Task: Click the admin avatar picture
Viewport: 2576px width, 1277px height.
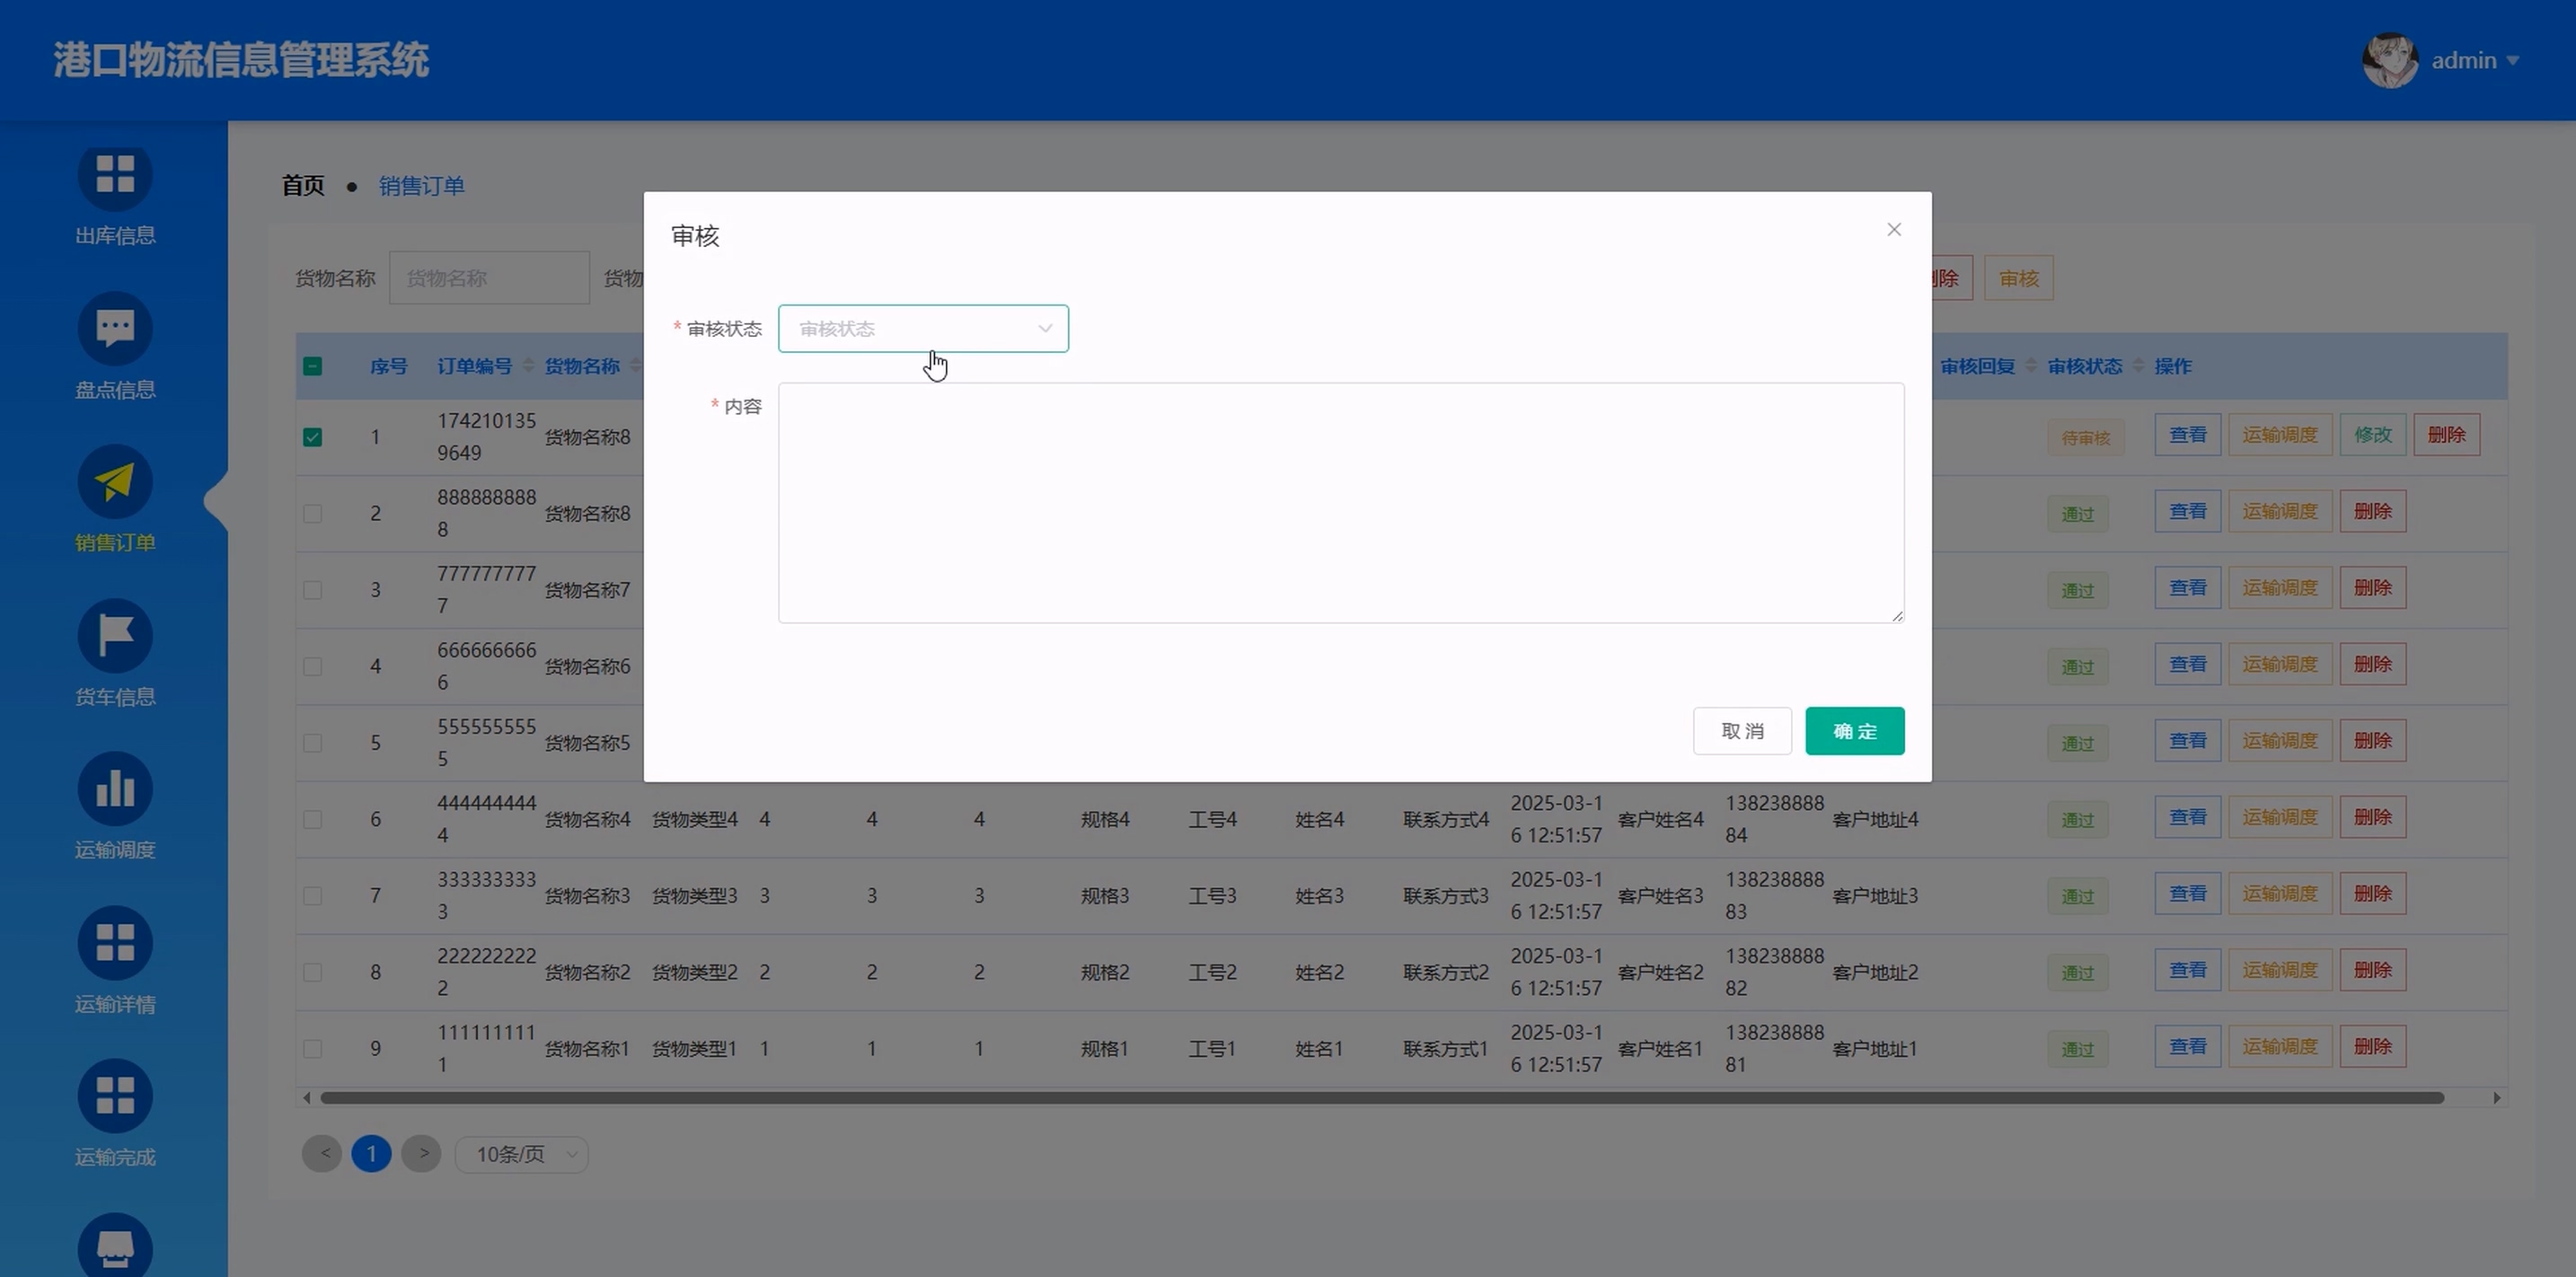Action: (2389, 61)
